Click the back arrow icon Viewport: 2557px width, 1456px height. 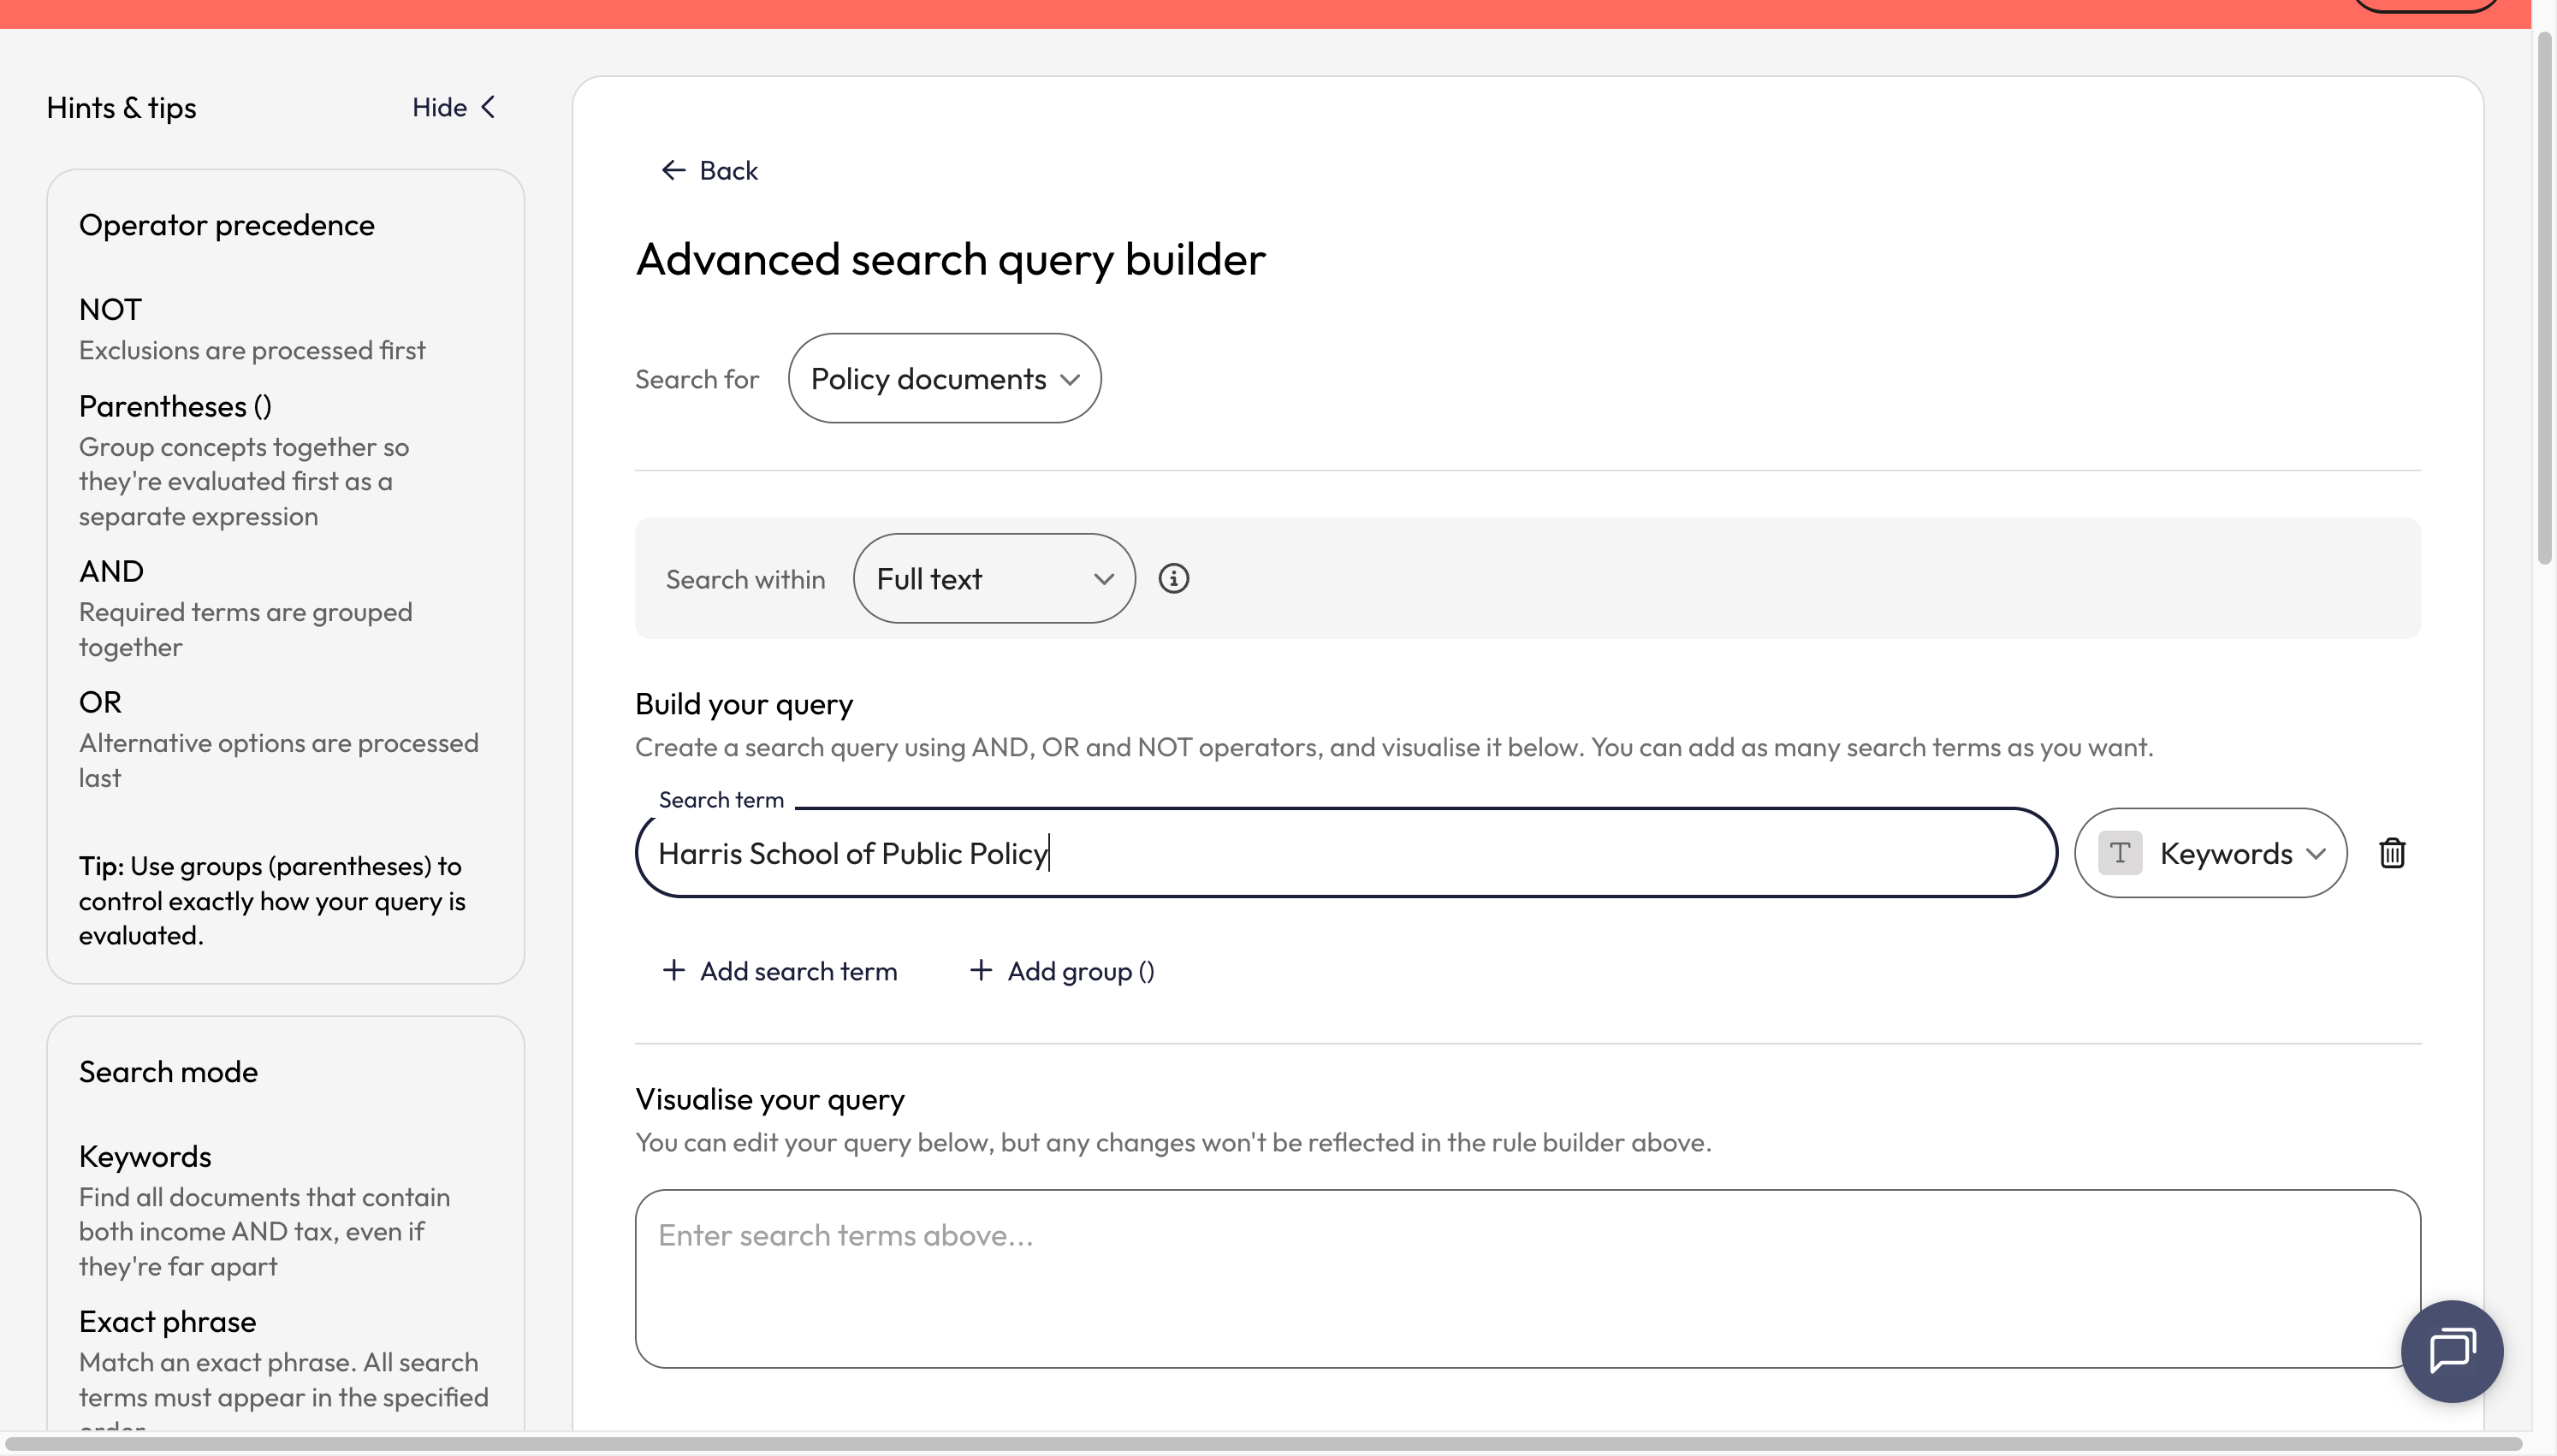[673, 171]
